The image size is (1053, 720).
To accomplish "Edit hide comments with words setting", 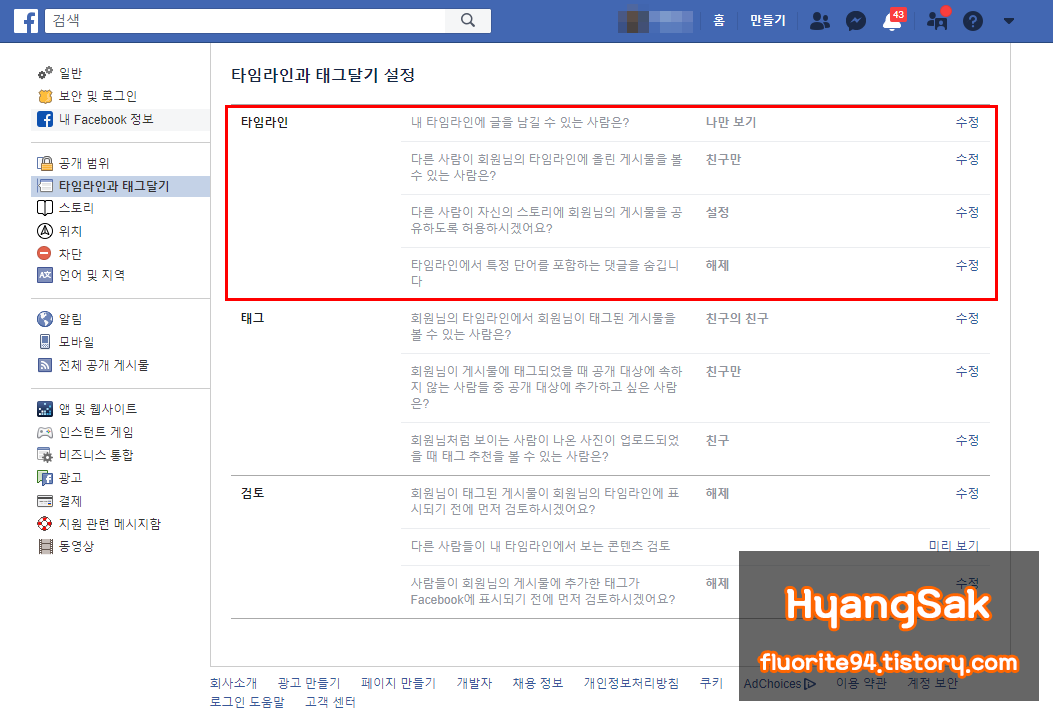I will tap(967, 265).
